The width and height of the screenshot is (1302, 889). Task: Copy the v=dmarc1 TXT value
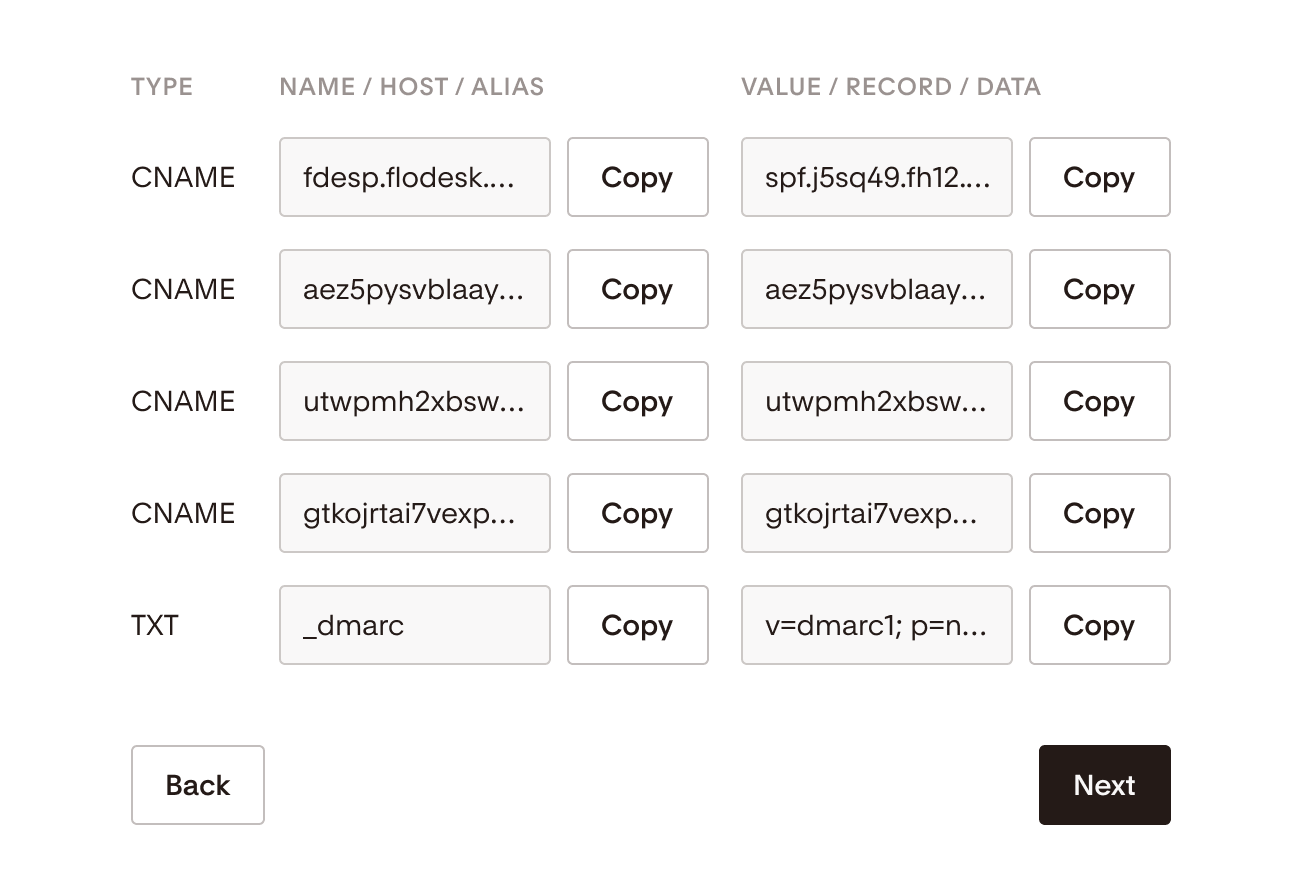point(1100,625)
